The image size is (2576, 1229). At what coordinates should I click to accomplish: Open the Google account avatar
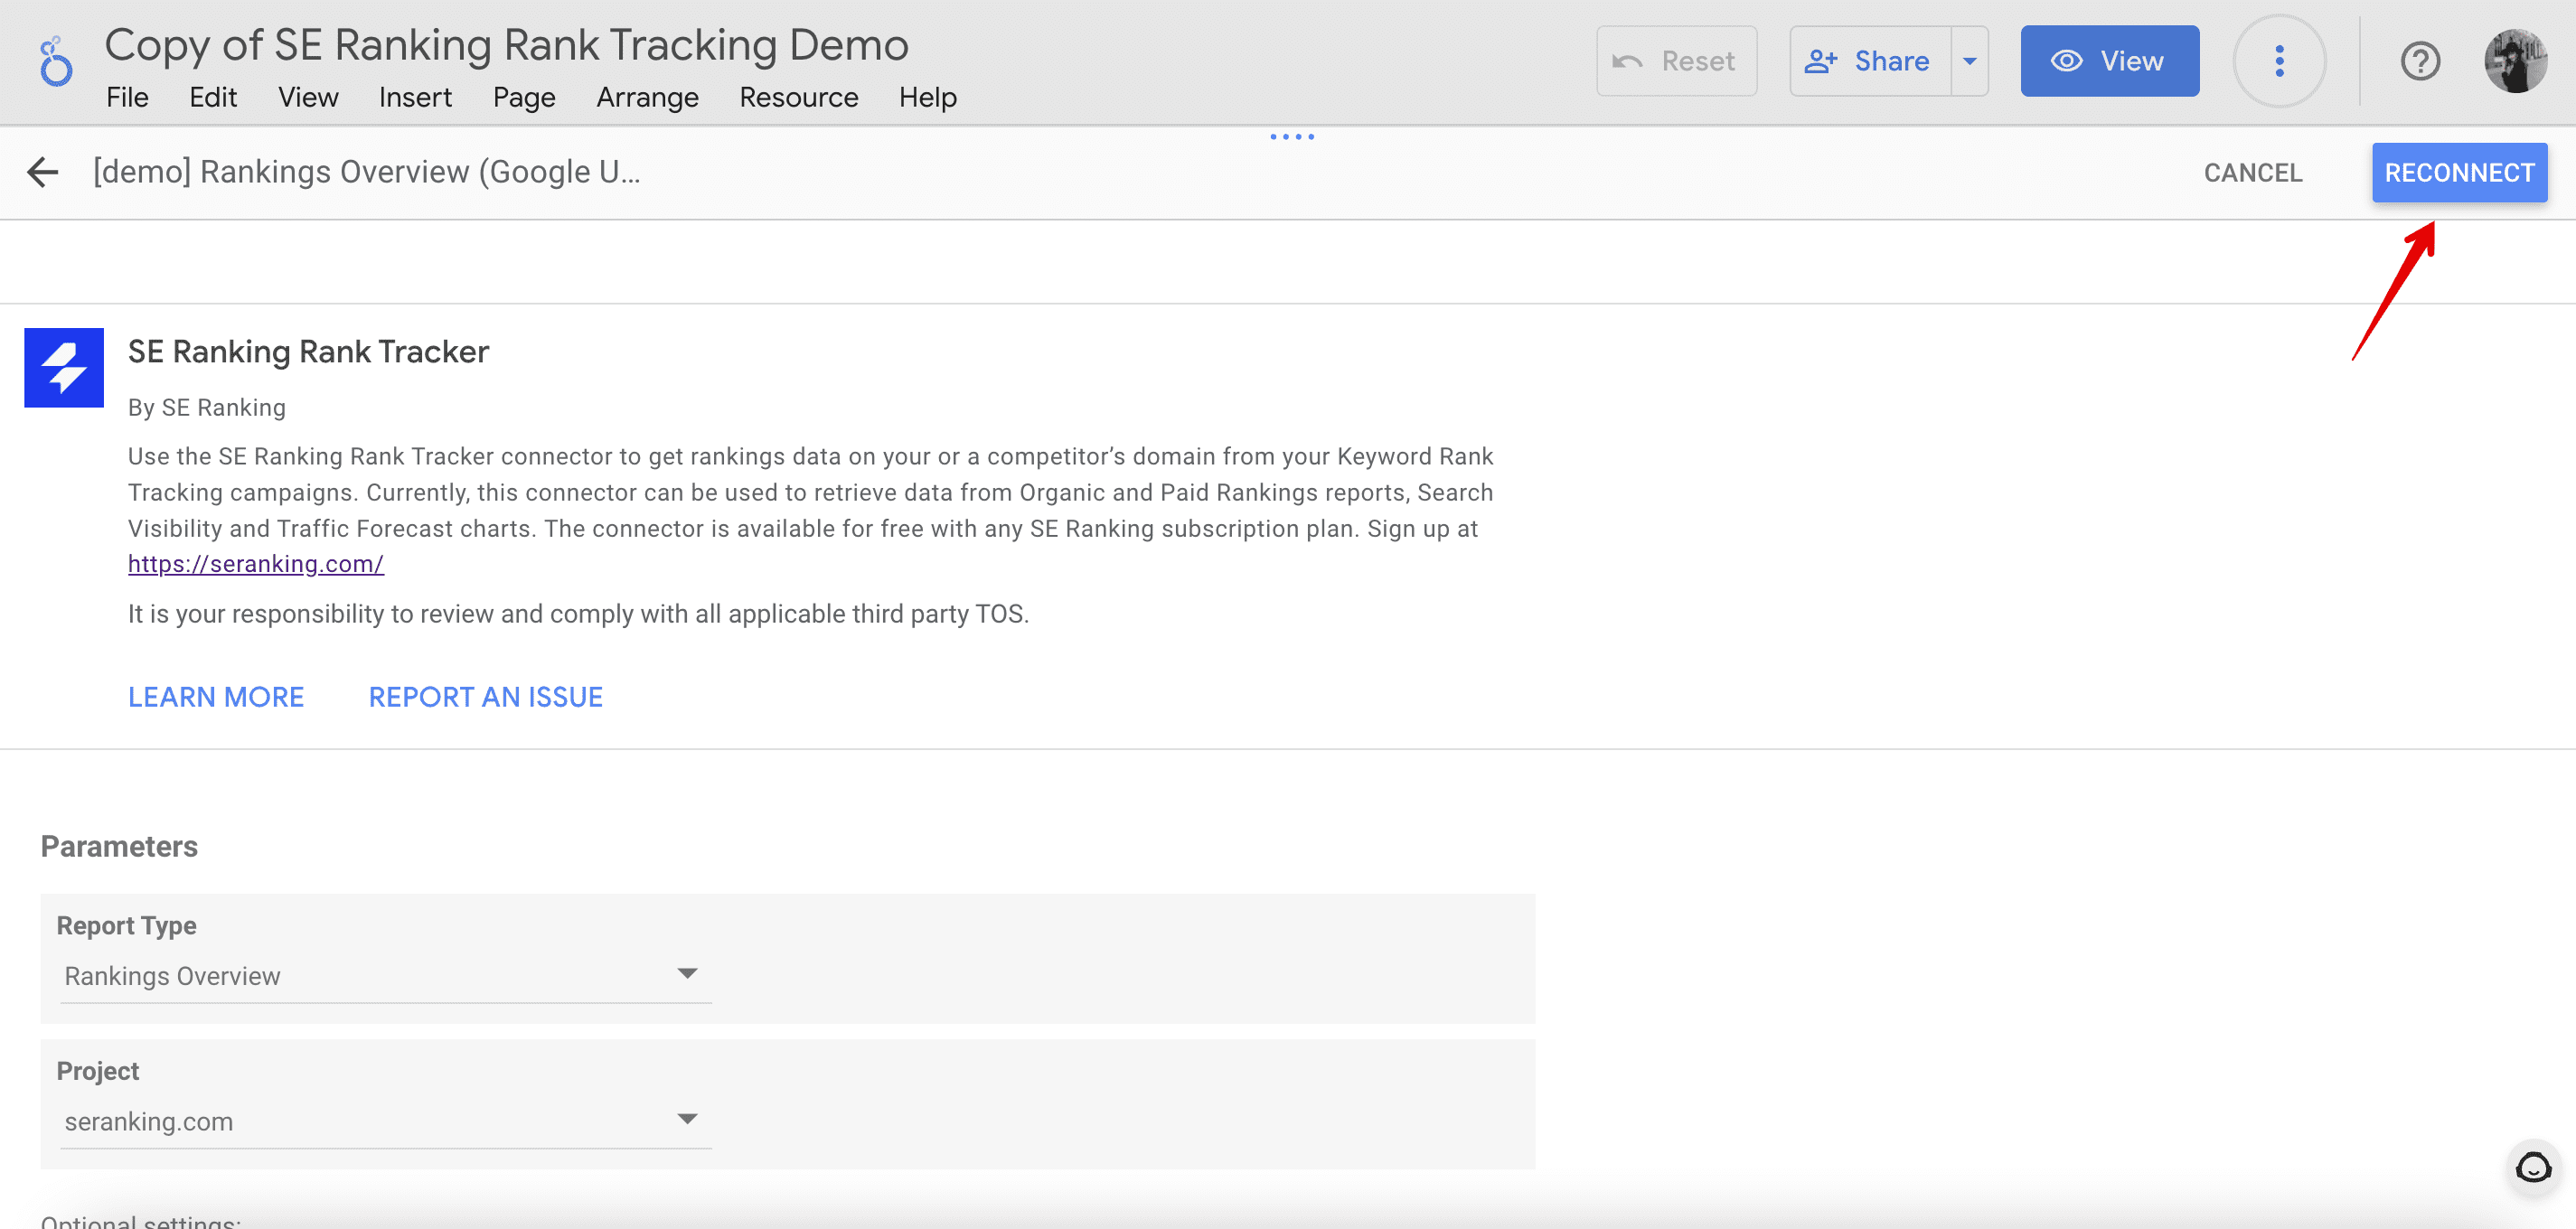(x=2515, y=61)
